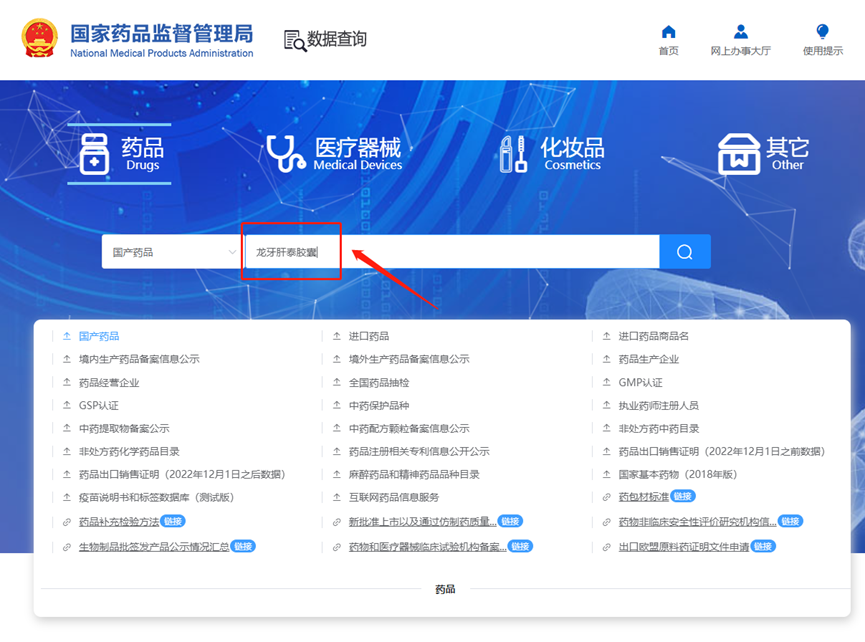Open 境外生产药品备案信息公示
Screen dimensions: 865x642
point(409,360)
